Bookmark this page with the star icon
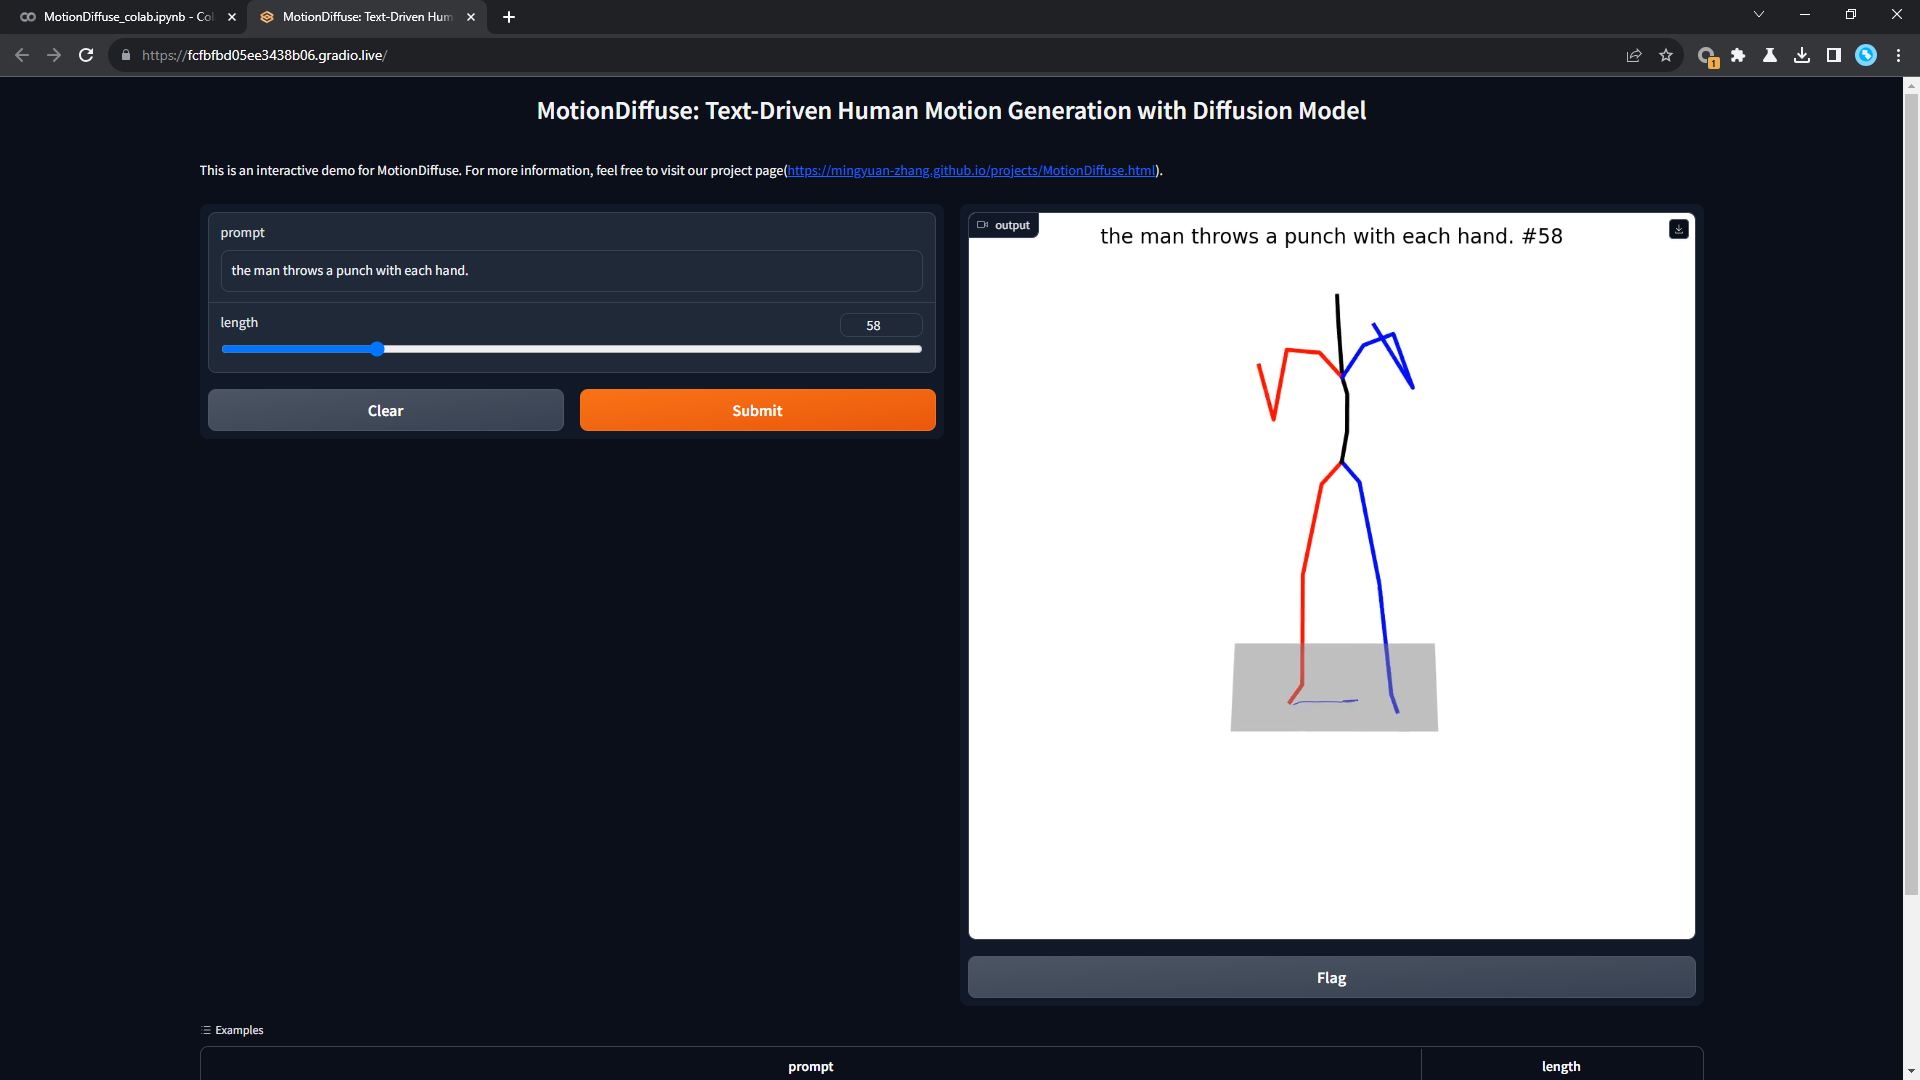The width and height of the screenshot is (1920, 1080). coord(1666,55)
